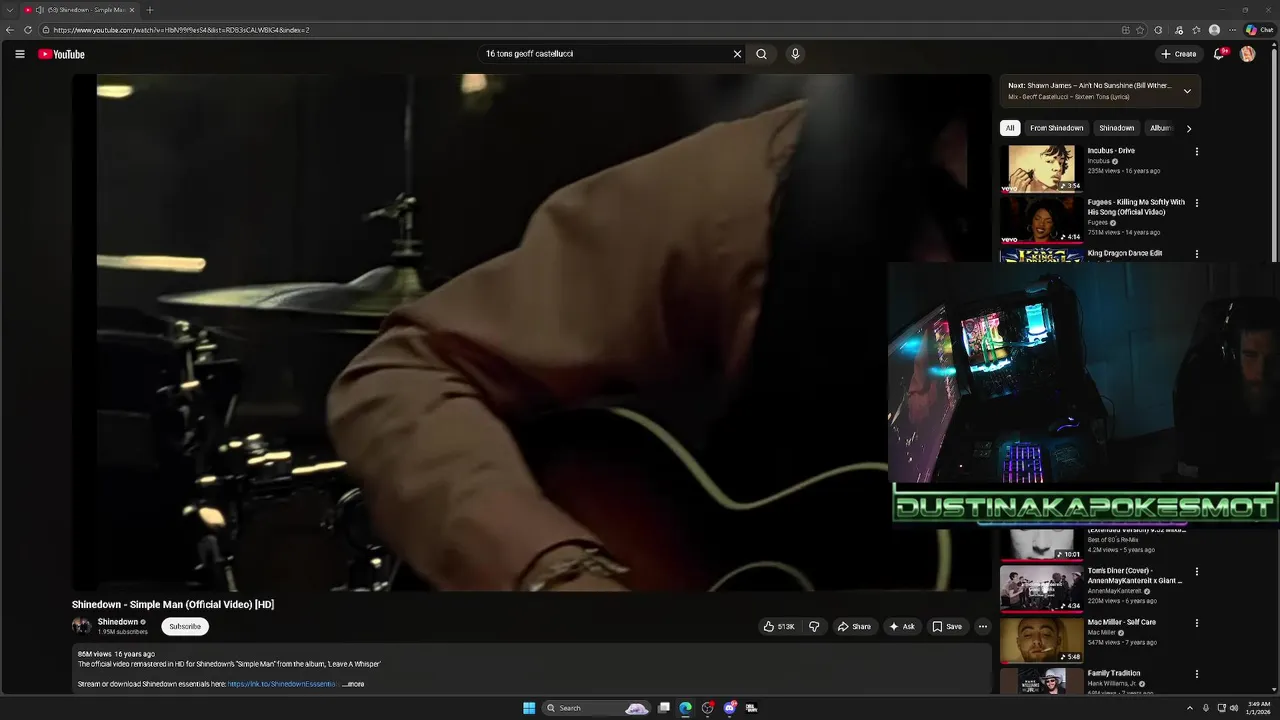Open Fugees Killing Me Softly thumbnail
1280x720 pixels.
click(x=1041, y=220)
